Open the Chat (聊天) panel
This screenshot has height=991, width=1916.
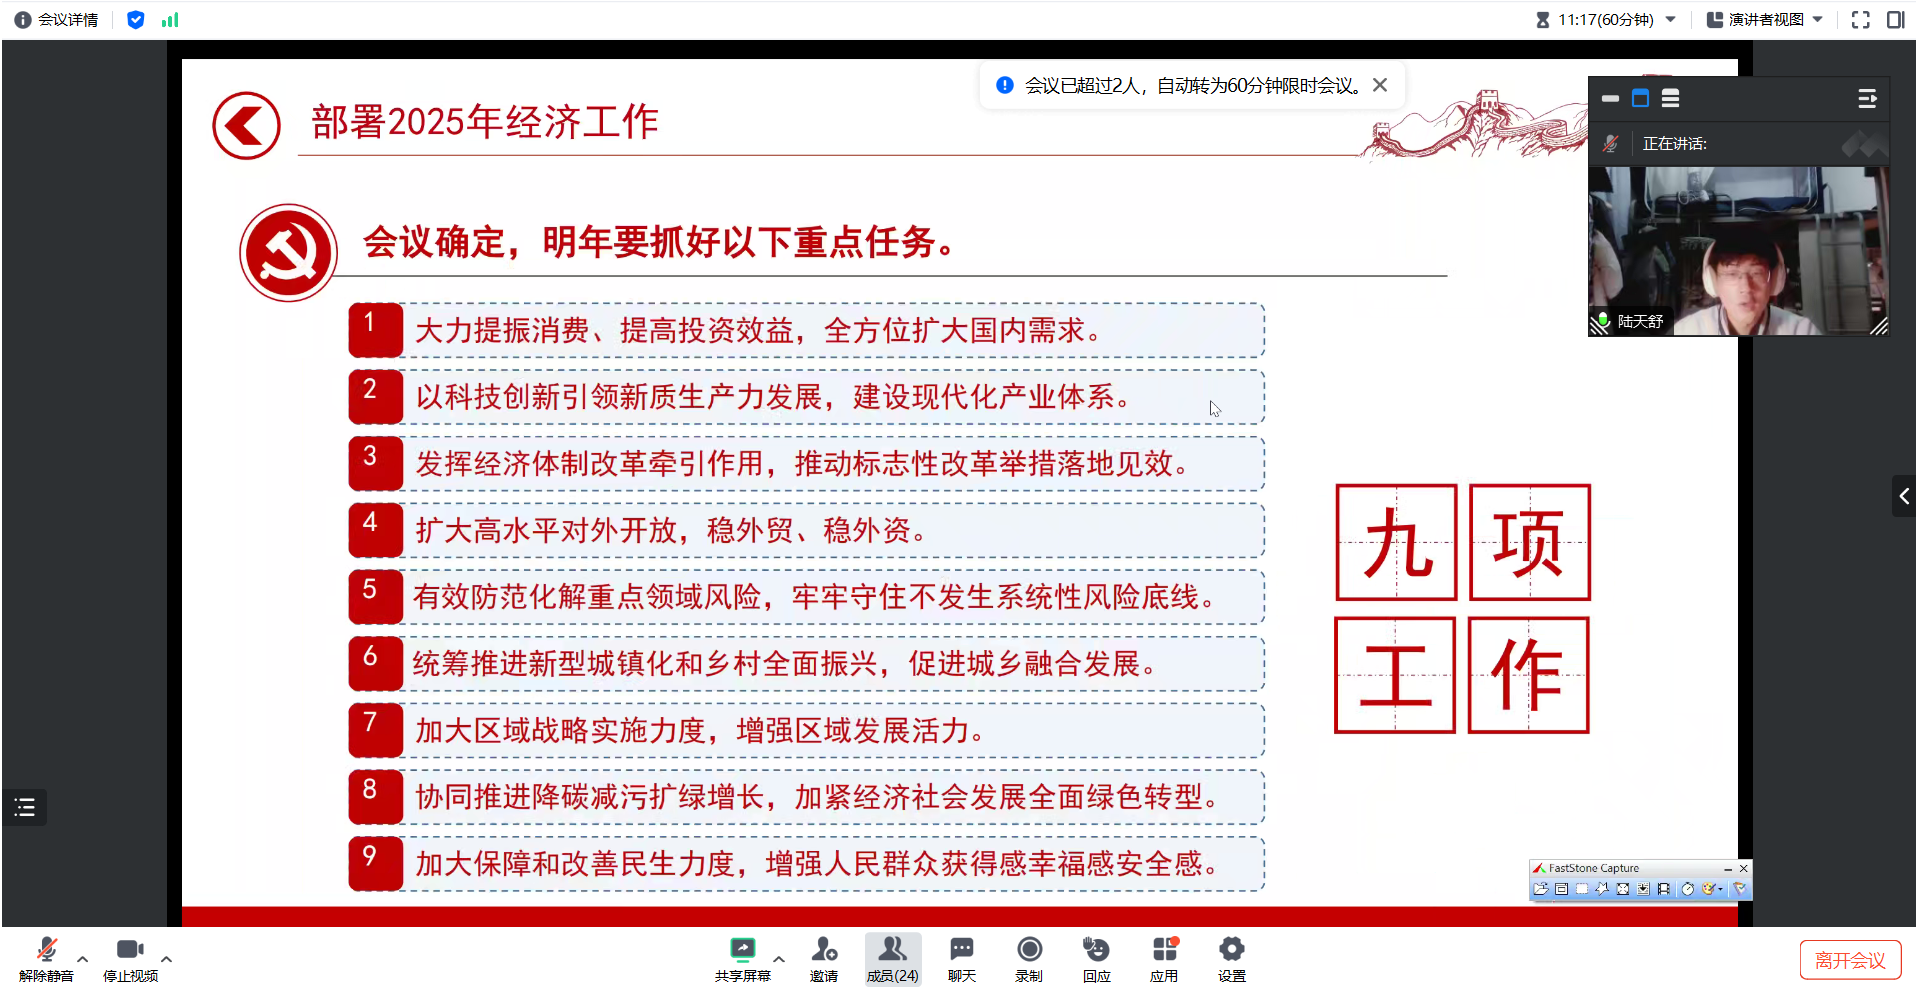coord(961,950)
